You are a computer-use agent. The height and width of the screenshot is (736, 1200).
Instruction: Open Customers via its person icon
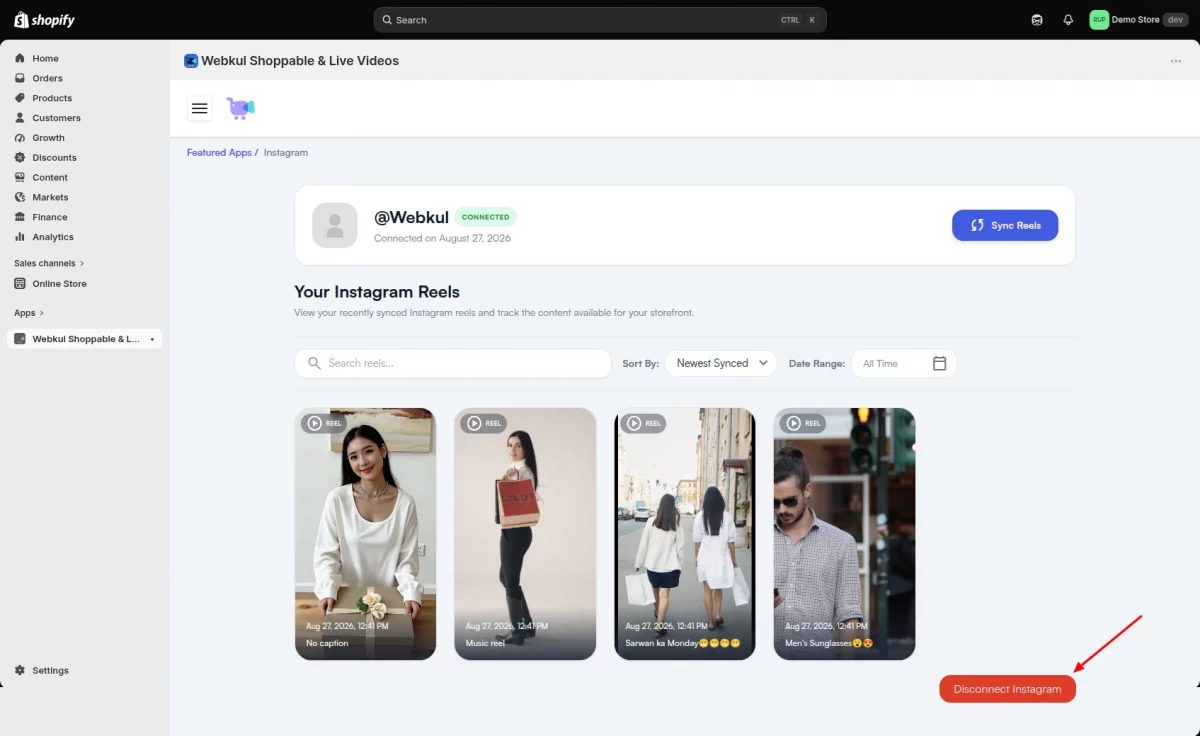click(20, 118)
